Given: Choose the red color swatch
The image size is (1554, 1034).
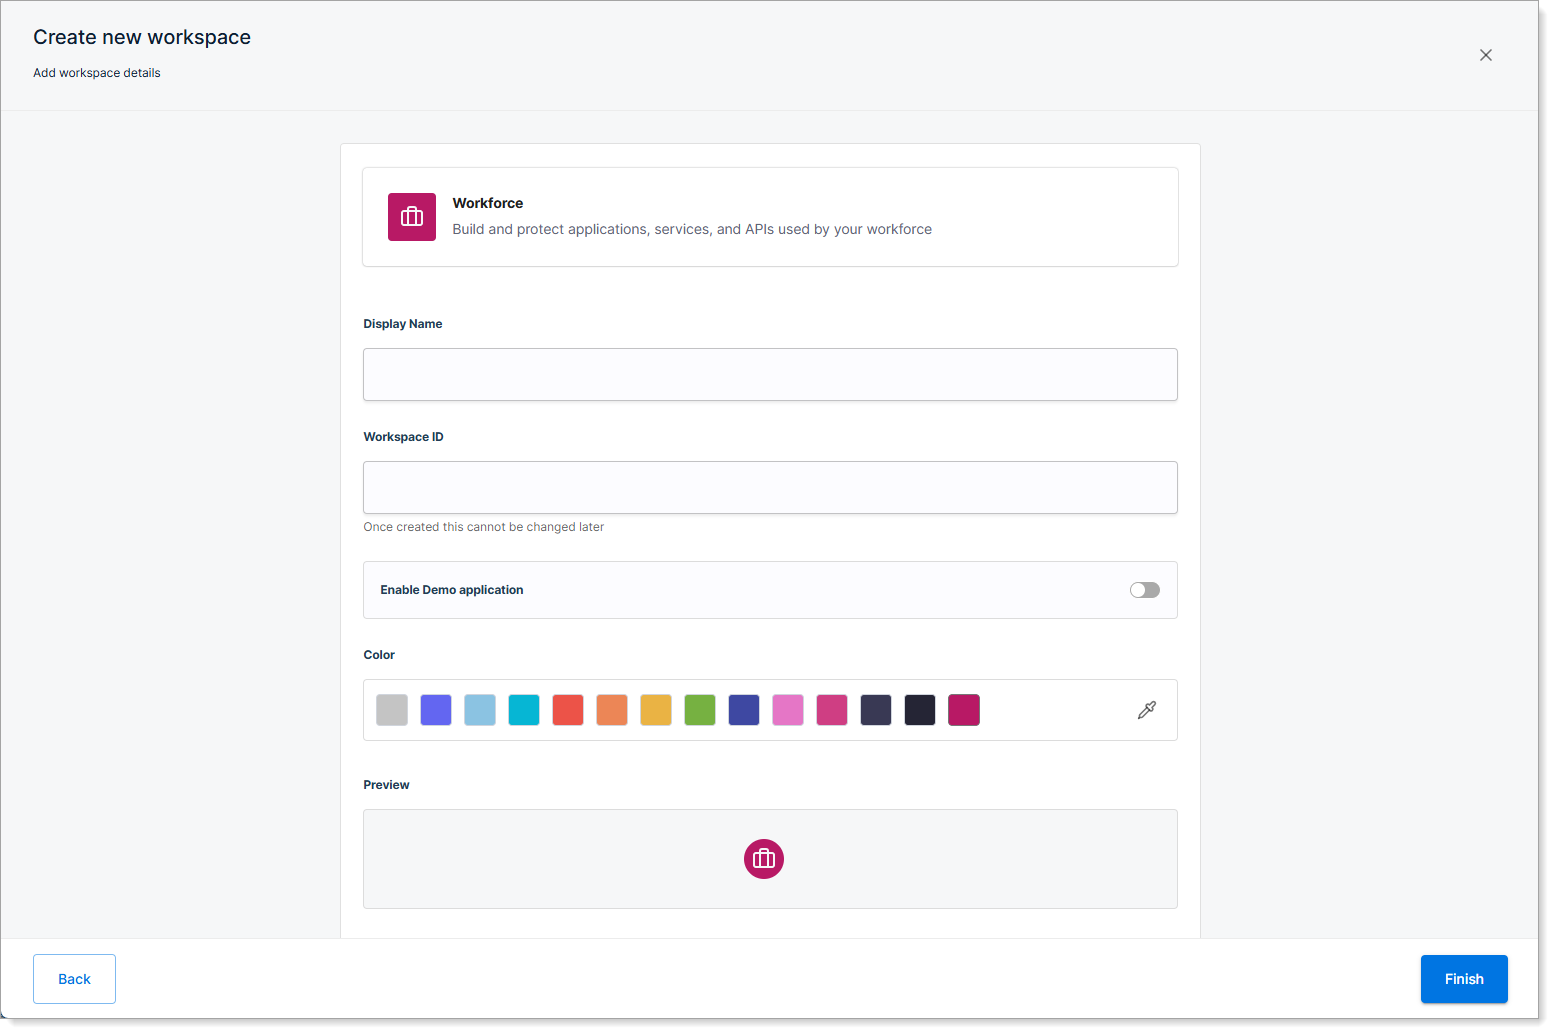Looking at the screenshot, I should click(568, 710).
